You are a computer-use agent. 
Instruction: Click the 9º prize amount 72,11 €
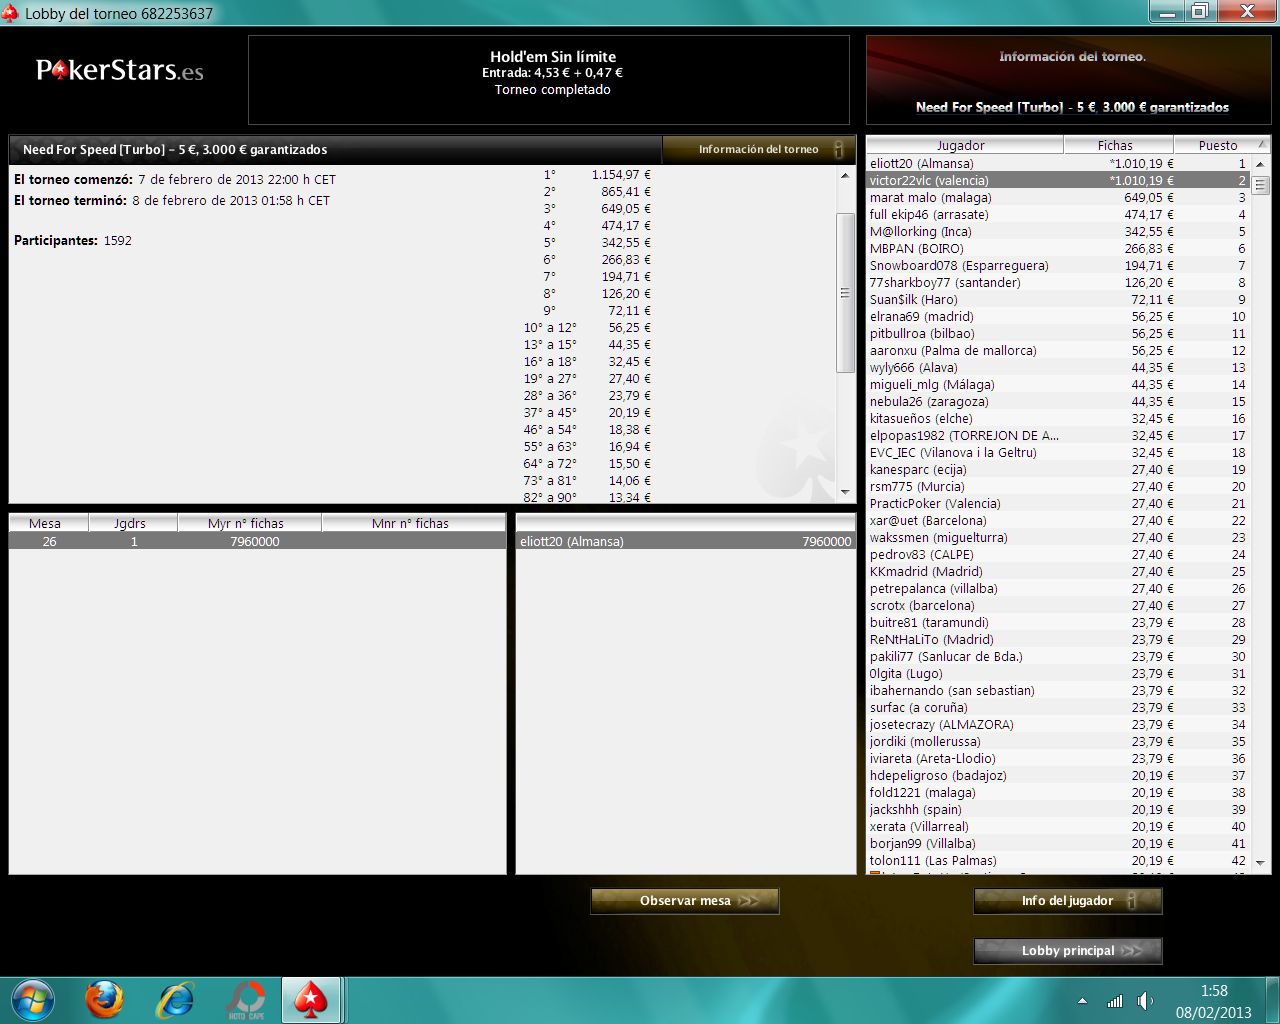[630, 311]
